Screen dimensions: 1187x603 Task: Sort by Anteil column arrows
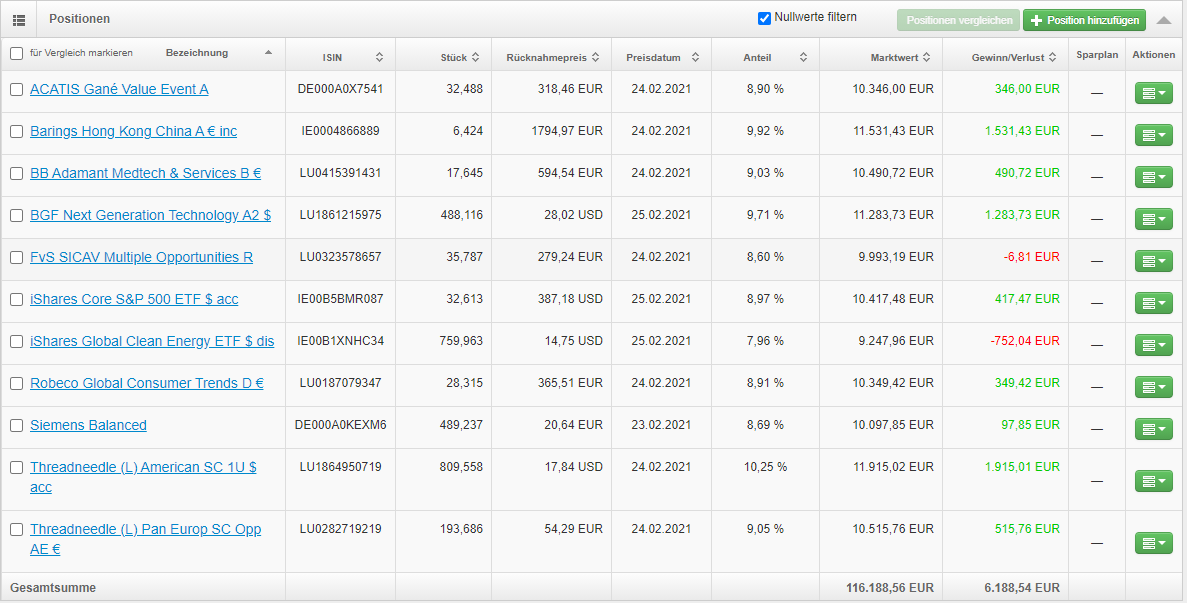[803, 58]
